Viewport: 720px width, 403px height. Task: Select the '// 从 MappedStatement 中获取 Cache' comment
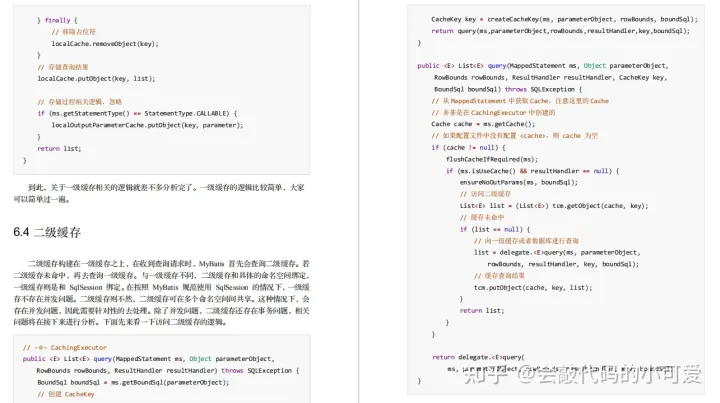point(520,101)
